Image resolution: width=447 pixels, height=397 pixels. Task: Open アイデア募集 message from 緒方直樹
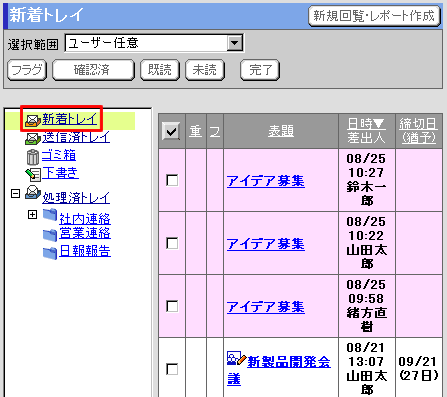[266, 307]
